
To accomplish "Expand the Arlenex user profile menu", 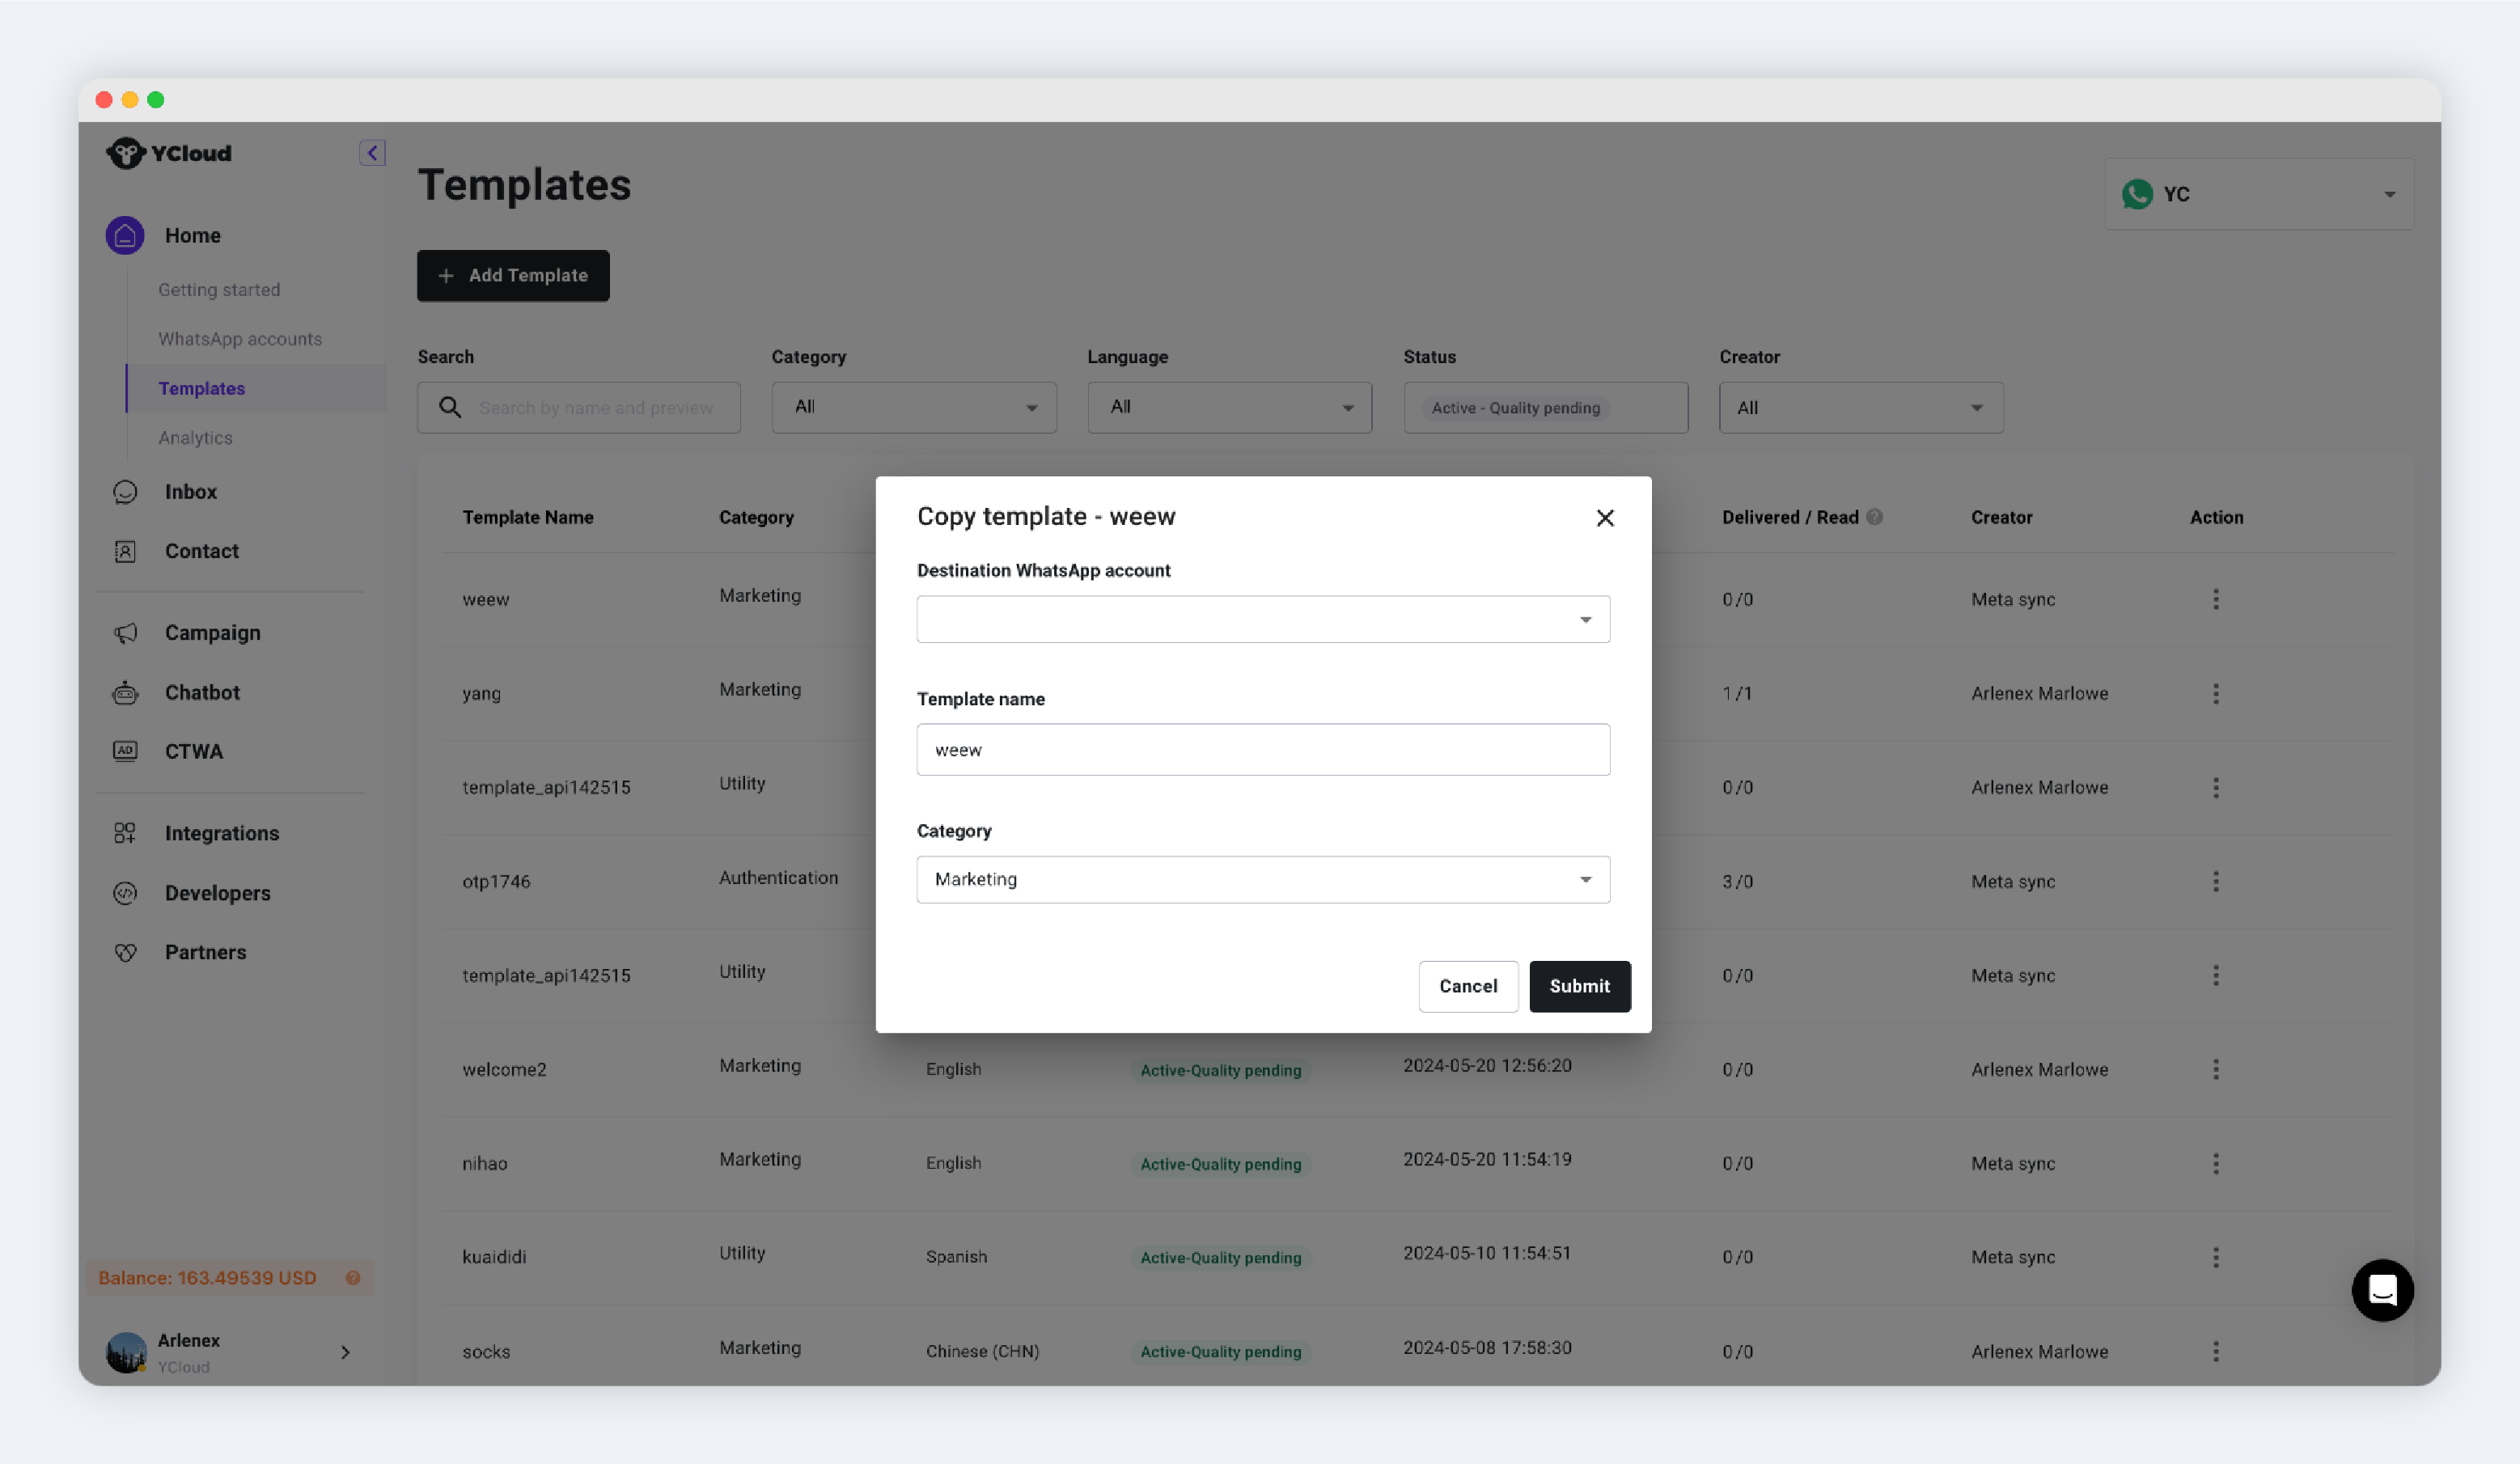I will [x=231, y=1352].
